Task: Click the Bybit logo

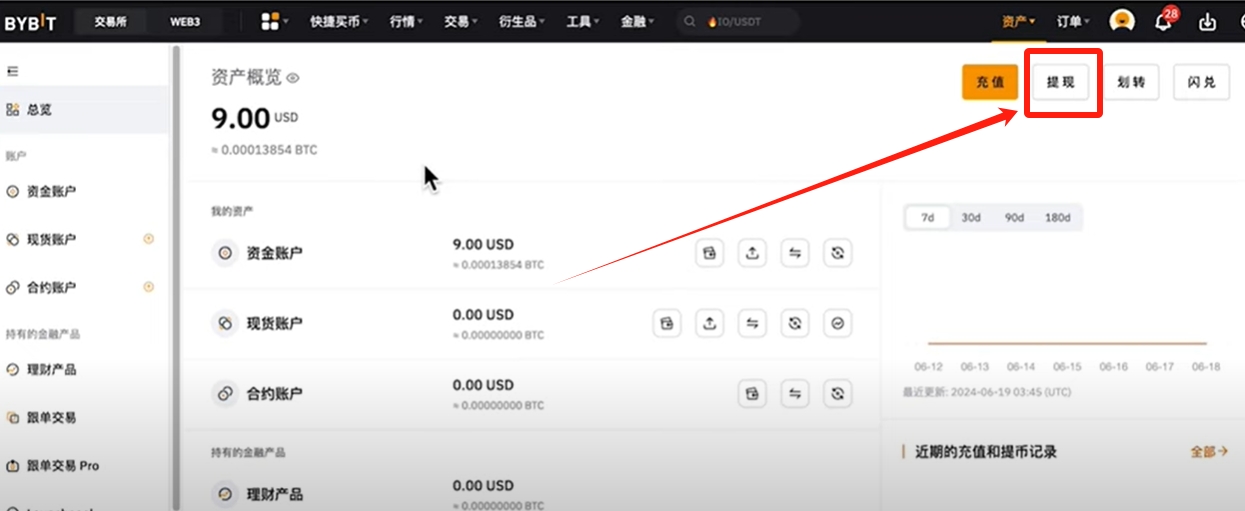Action: [30, 22]
